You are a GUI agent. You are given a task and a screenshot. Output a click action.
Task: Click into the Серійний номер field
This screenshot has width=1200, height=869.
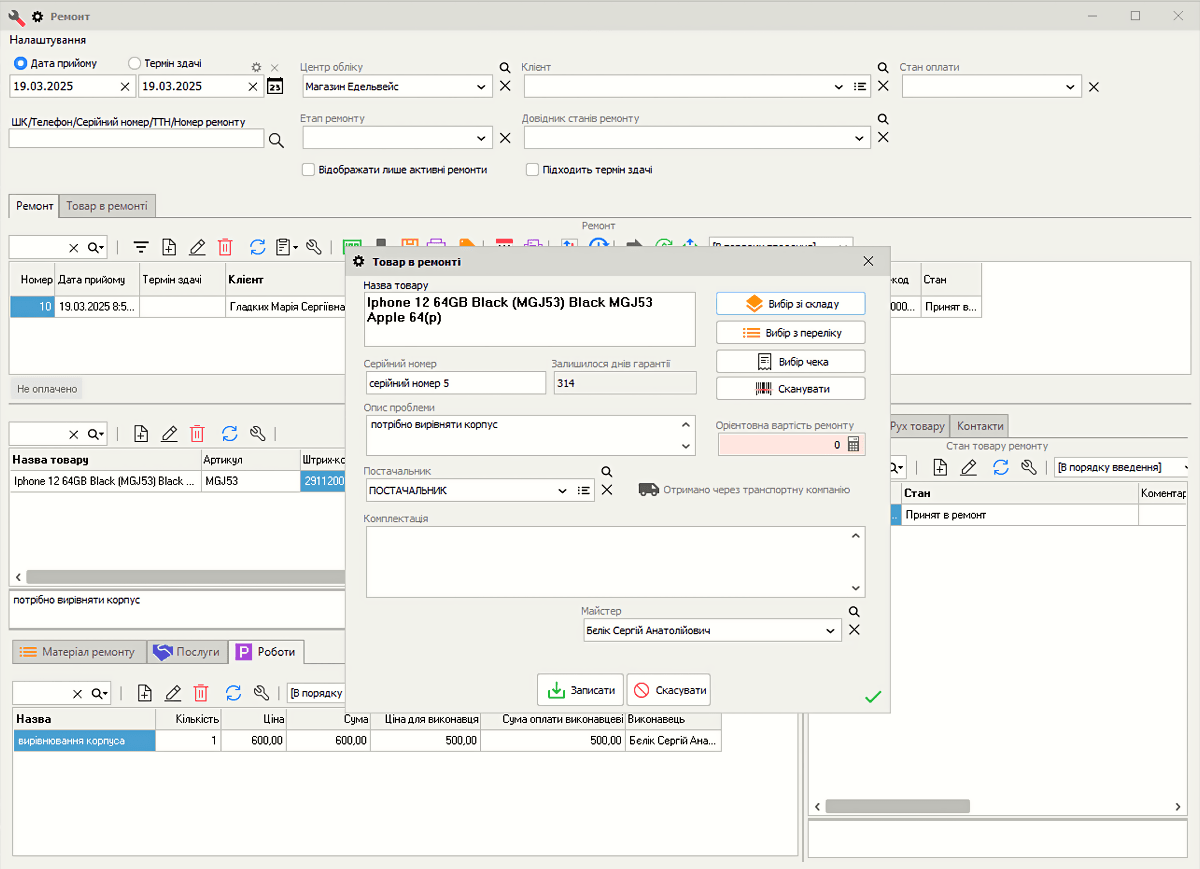455,383
